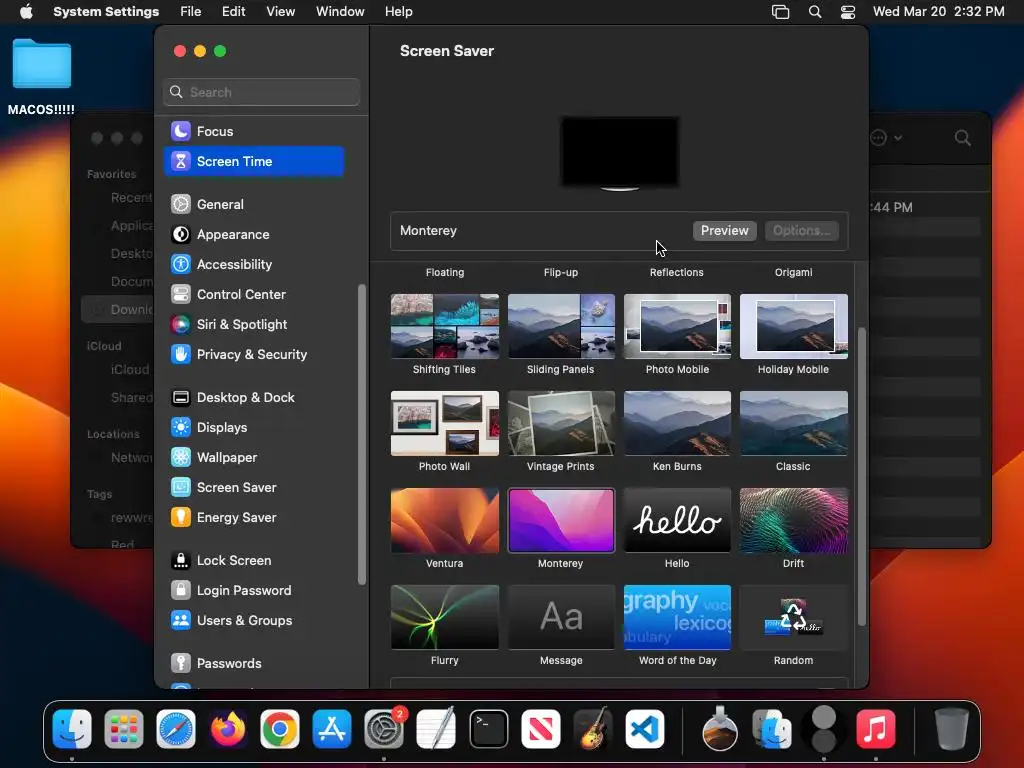Open Spotlight search in menu bar
The height and width of the screenshot is (768, 1024).
pyautogui.click(x=814, y=12)
